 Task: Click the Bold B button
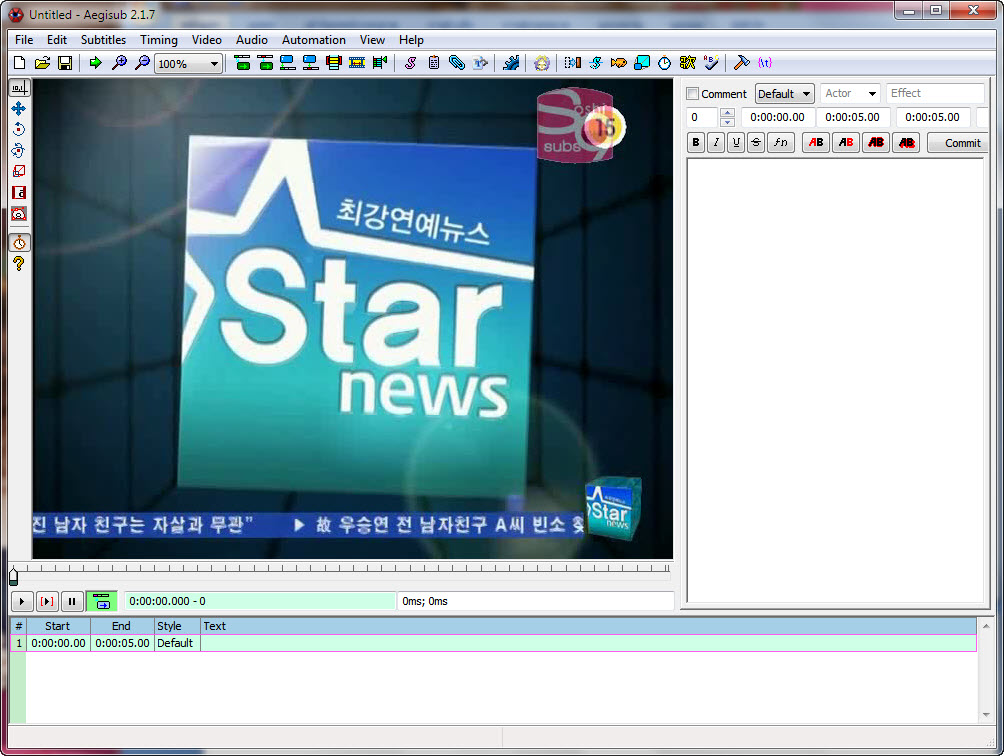[x=695, y=142]
